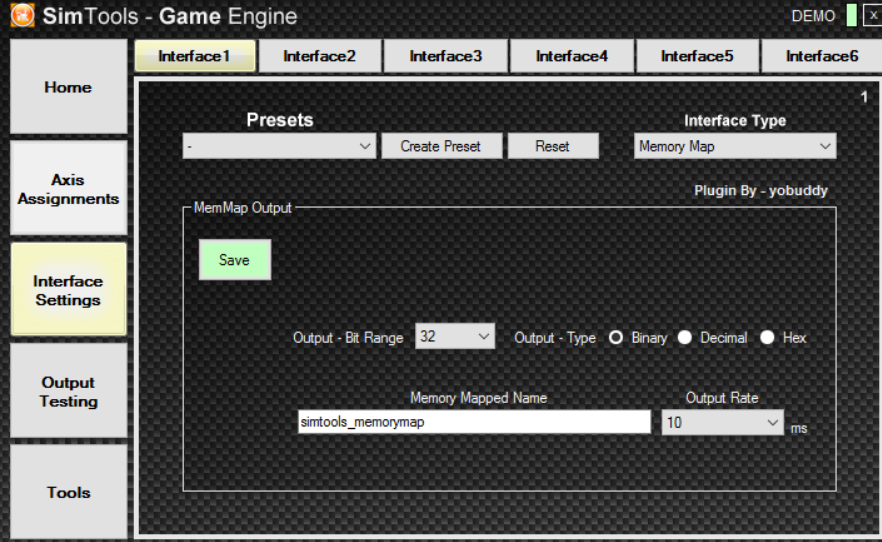This screenshot has height=542, width=882.
Task: Click the 'Presets' heading
Action: pos(280,120)
